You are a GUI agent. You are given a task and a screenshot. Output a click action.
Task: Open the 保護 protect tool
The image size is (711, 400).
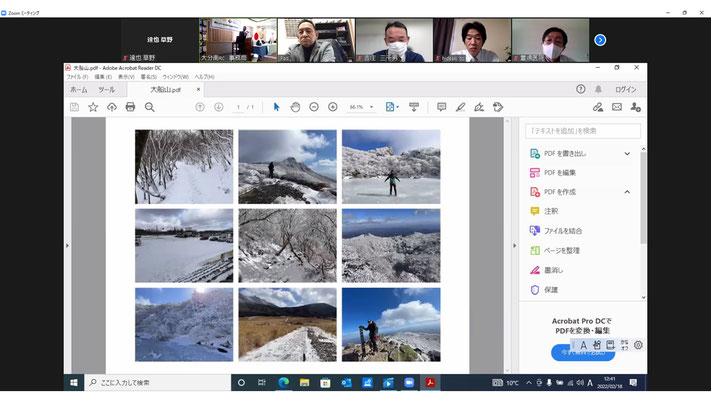click(x=544, y=290)
